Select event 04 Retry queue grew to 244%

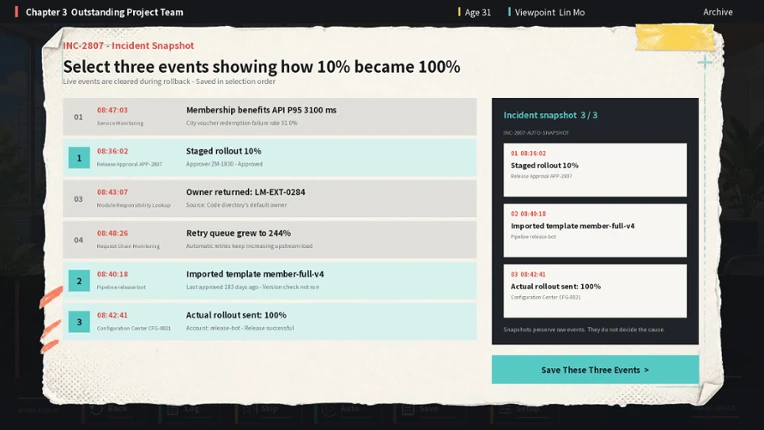(269, 240)
